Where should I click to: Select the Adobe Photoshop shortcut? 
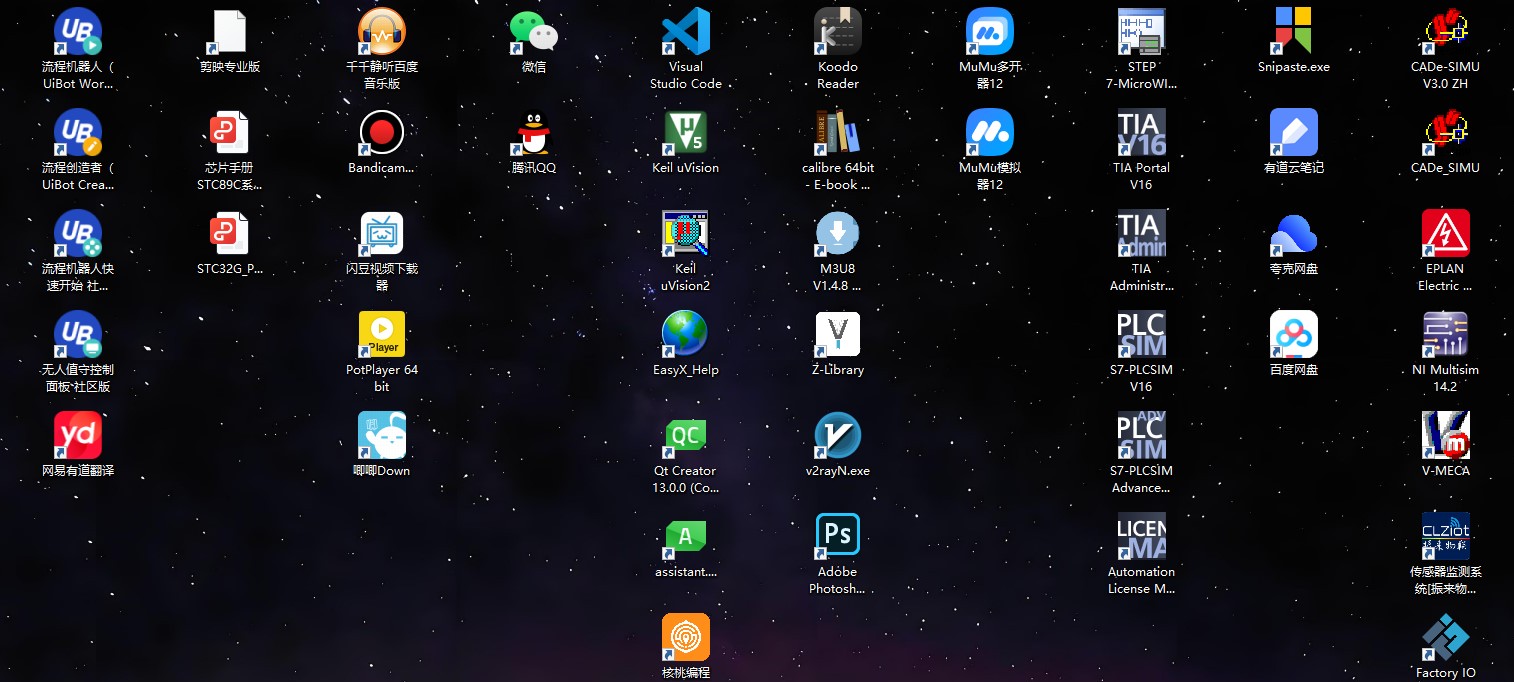pos(838,537)
